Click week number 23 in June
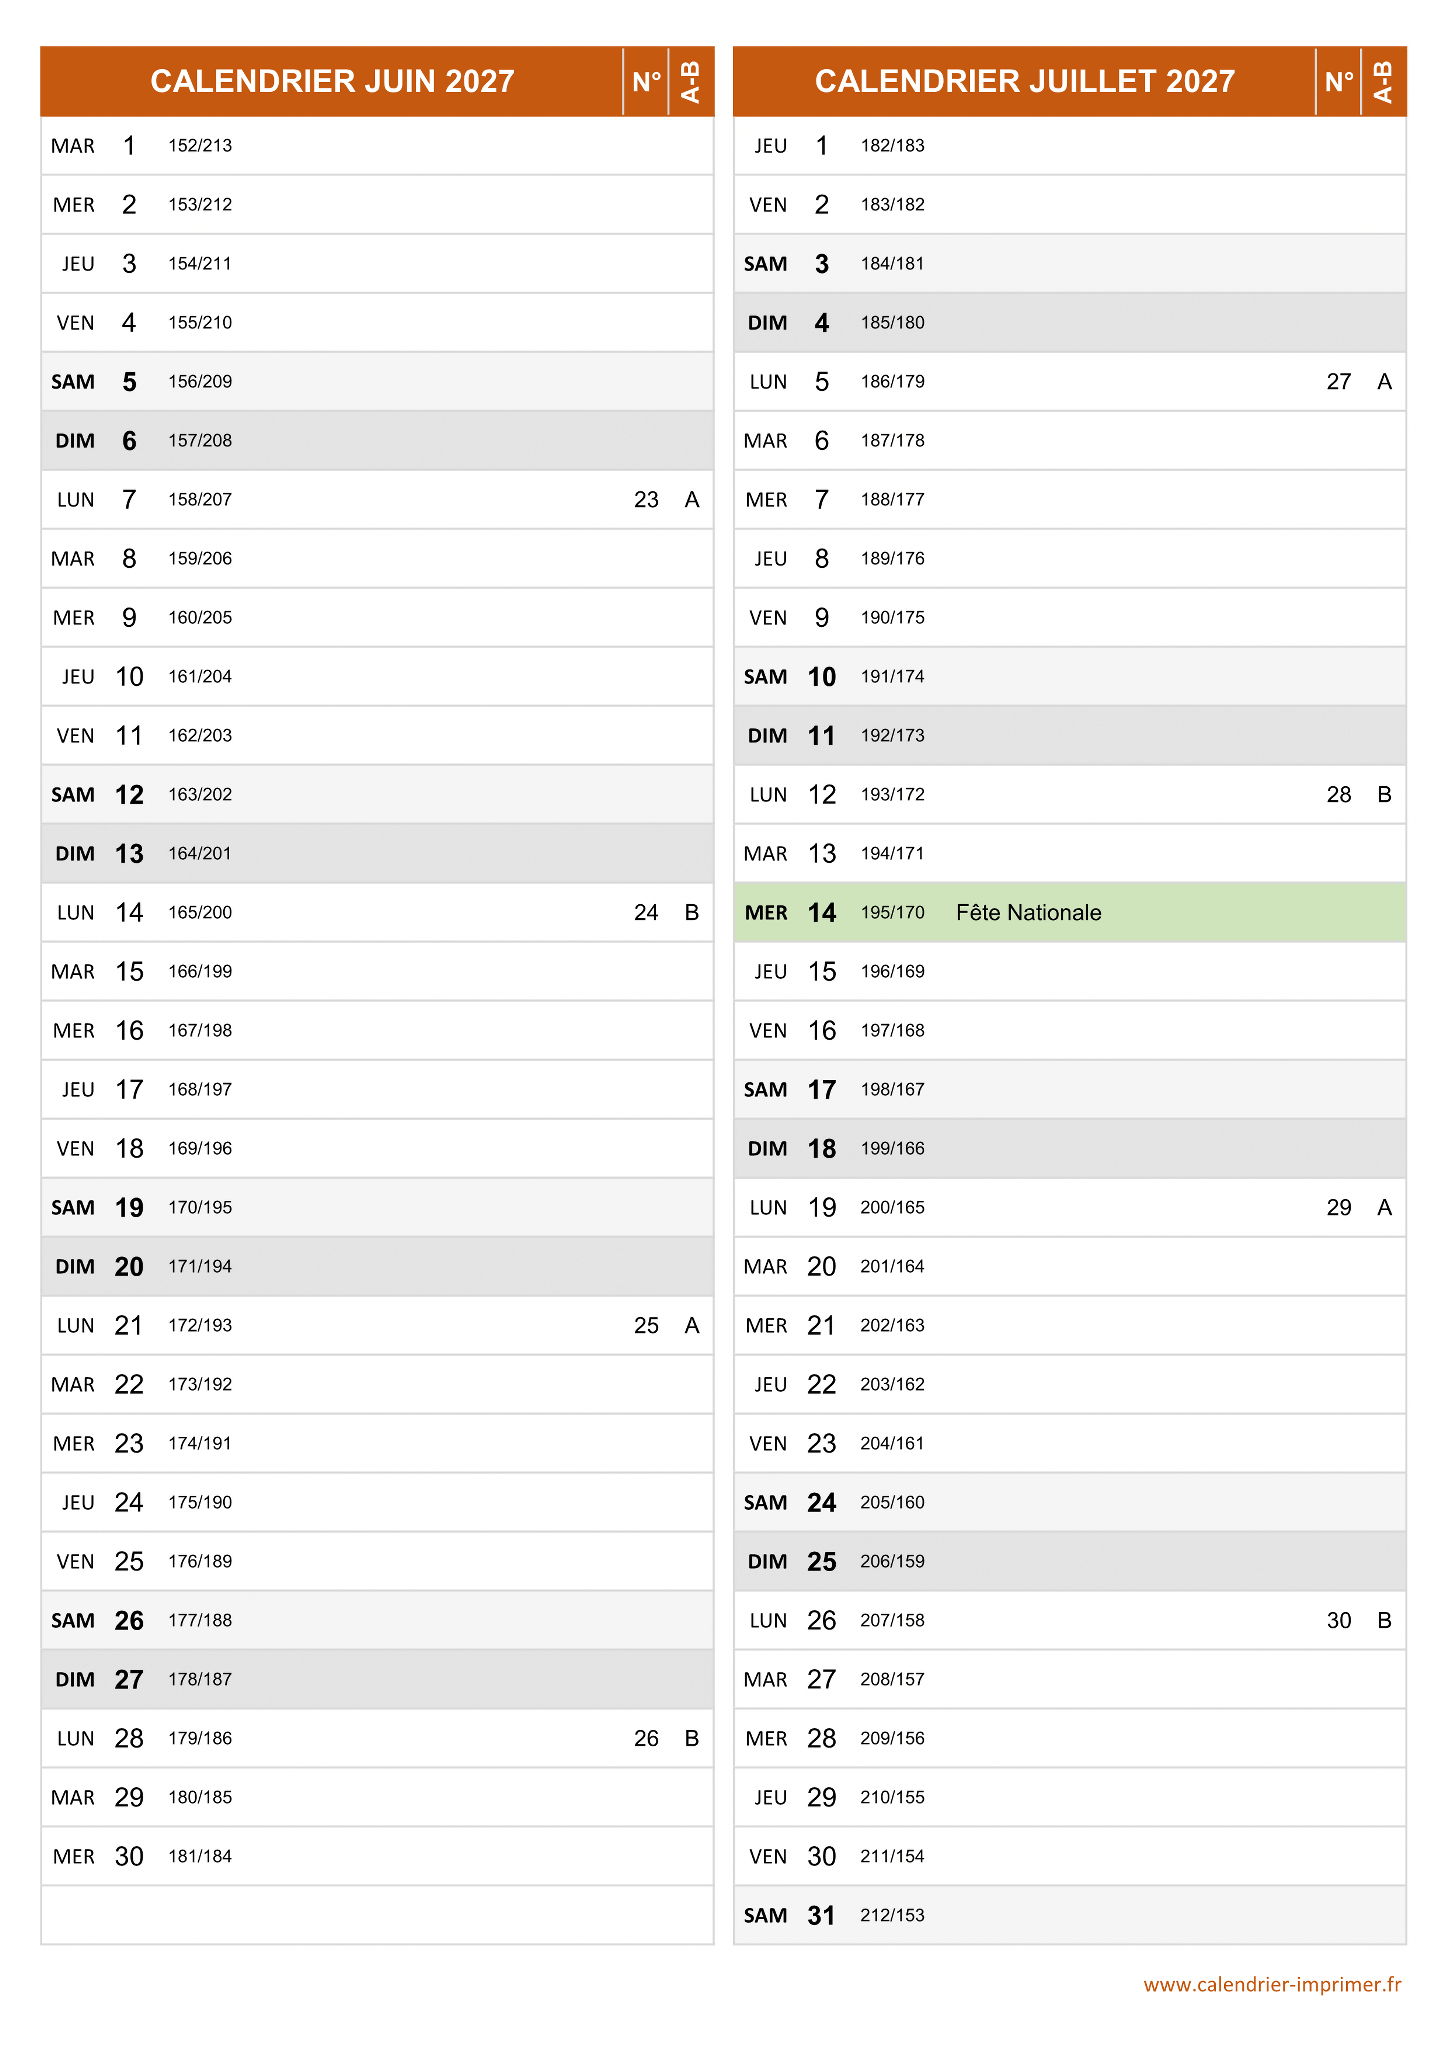 (646, 500)
